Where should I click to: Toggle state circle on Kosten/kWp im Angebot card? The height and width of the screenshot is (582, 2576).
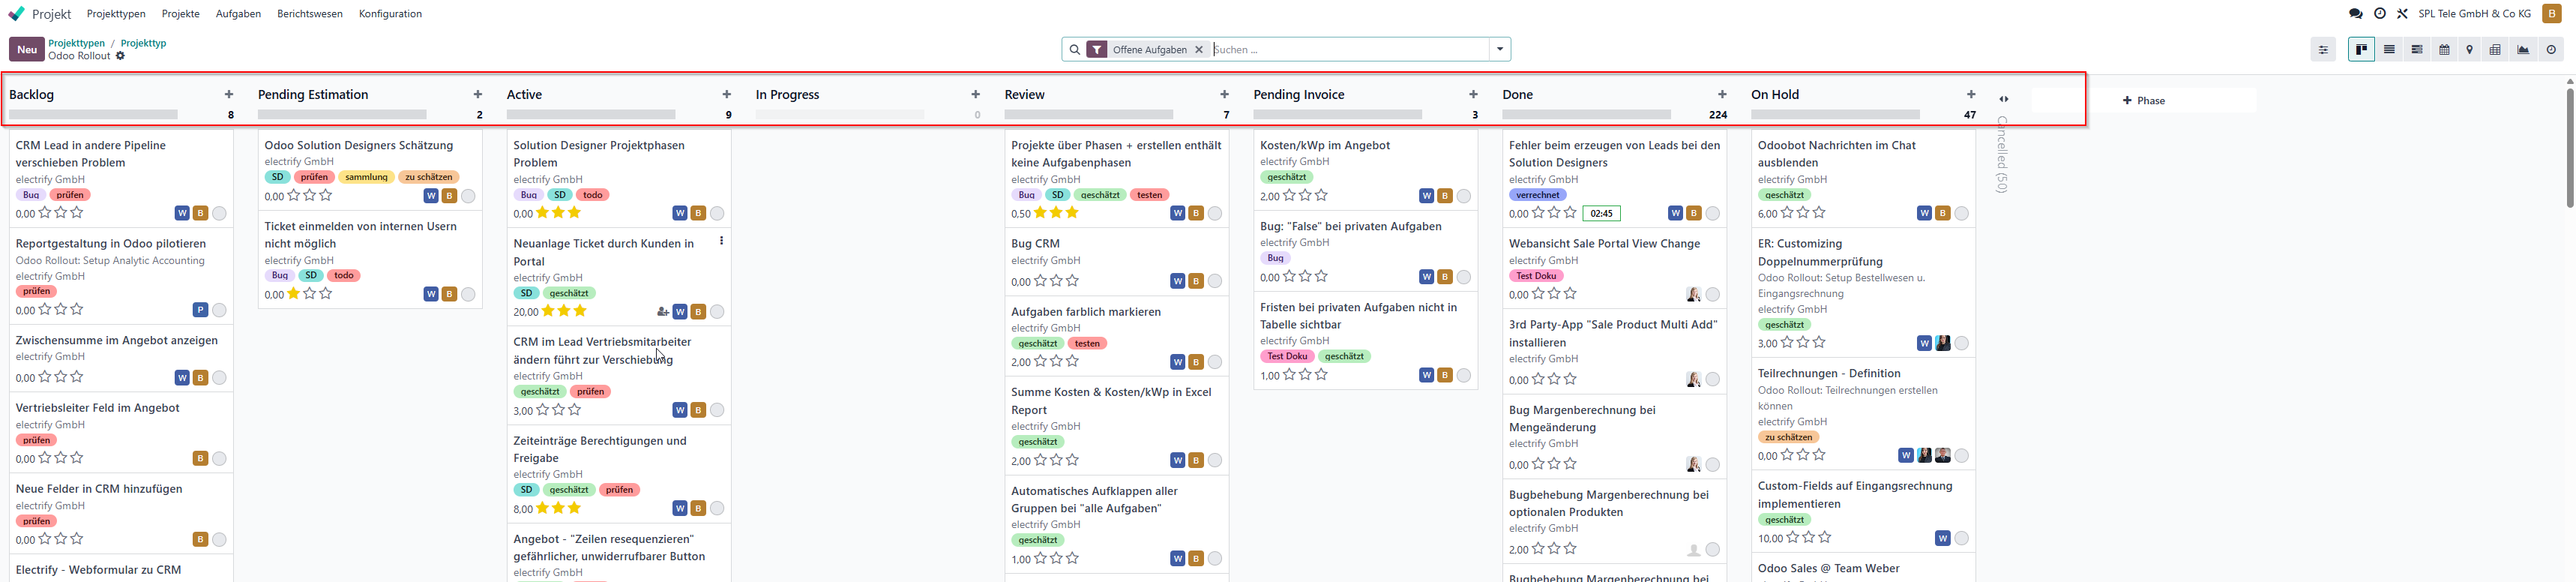coord(1463,196)
